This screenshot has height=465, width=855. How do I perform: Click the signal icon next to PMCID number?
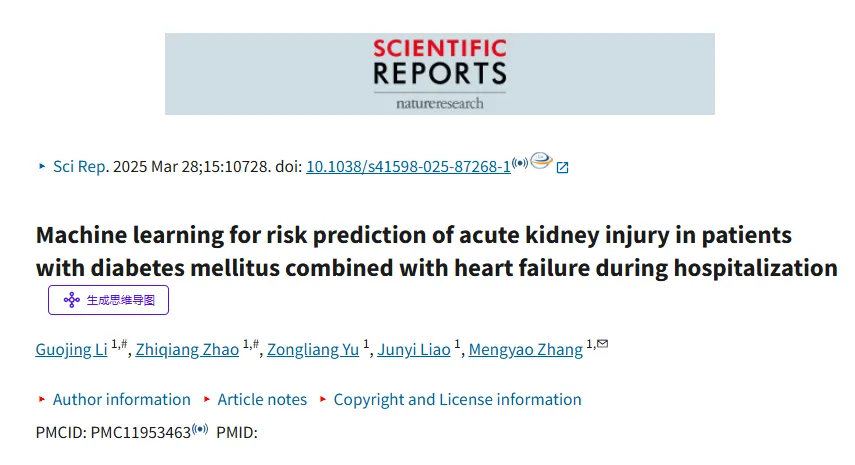click(200, 429)
